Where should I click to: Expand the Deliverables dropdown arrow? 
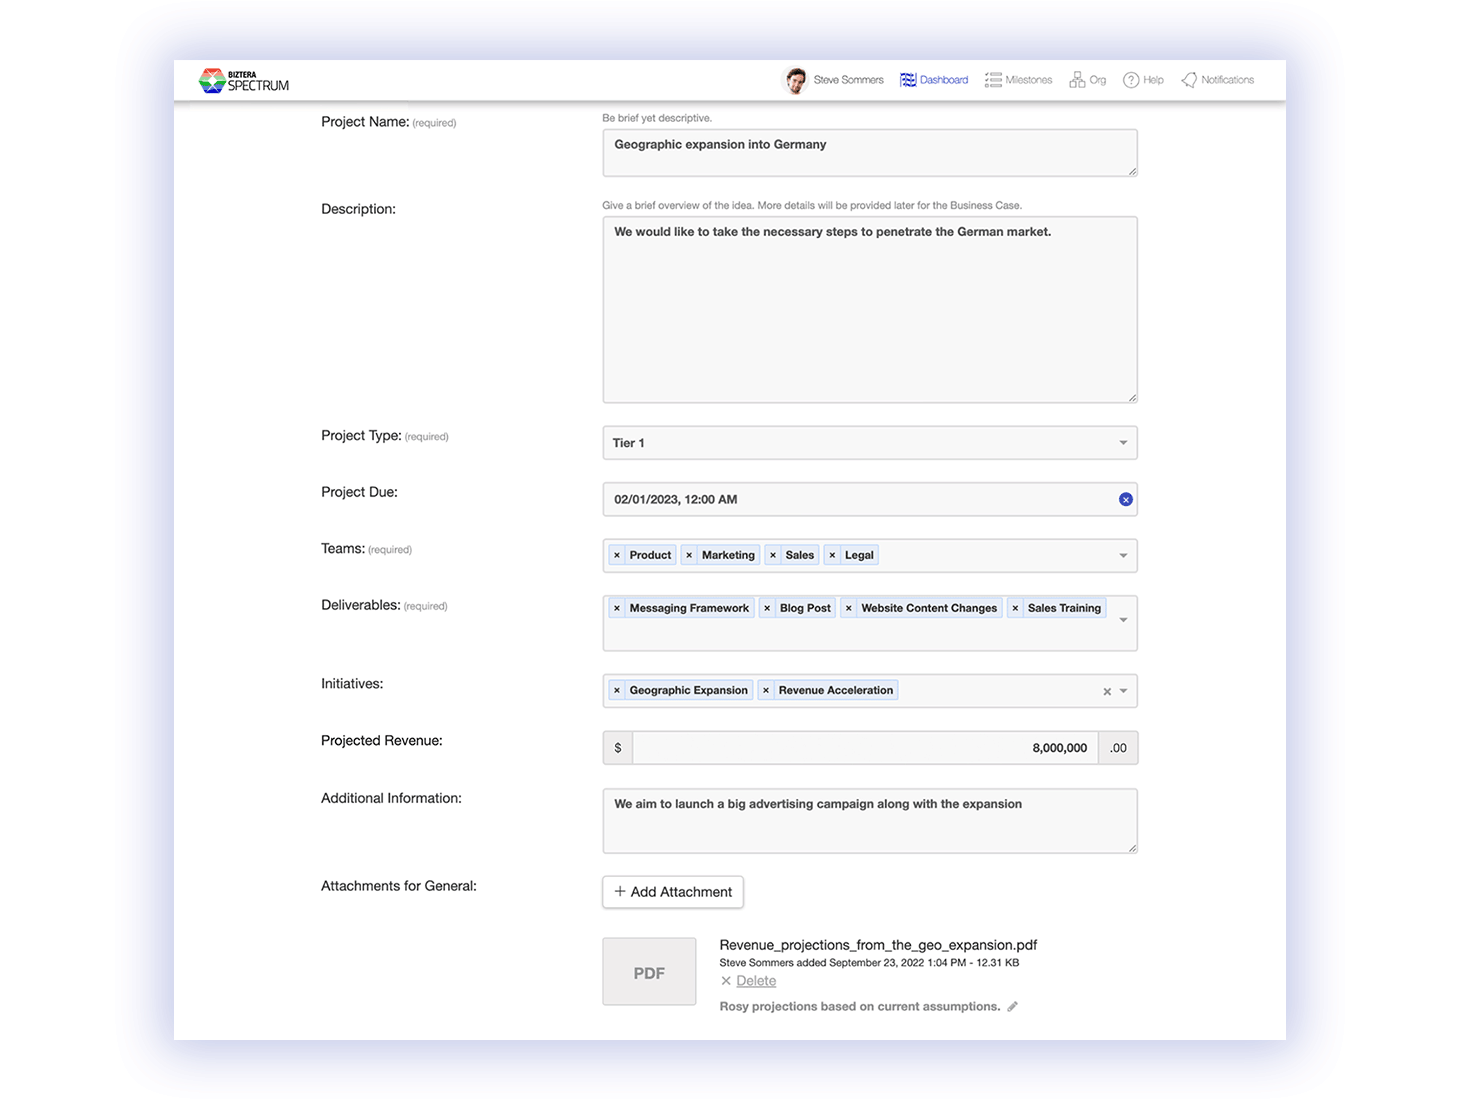(x=1123, y=620)
